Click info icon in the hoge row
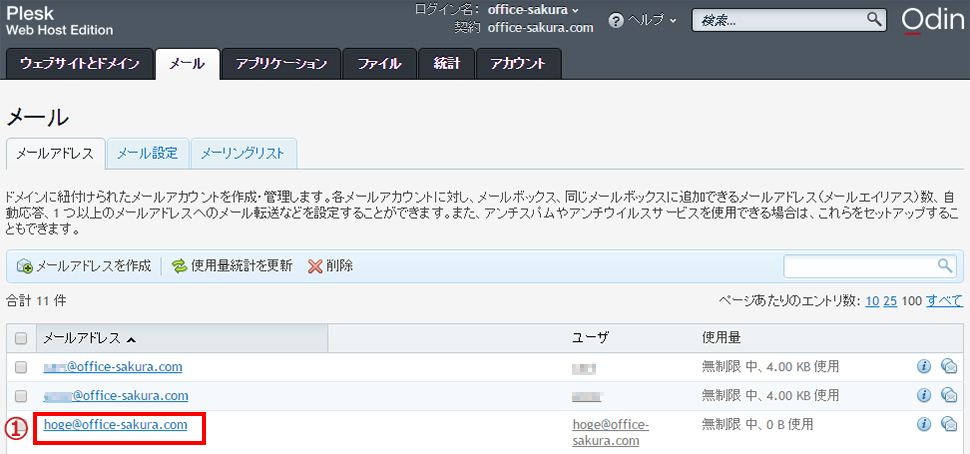Viewport: 970px width, 454px height. (x=924, y=424)
